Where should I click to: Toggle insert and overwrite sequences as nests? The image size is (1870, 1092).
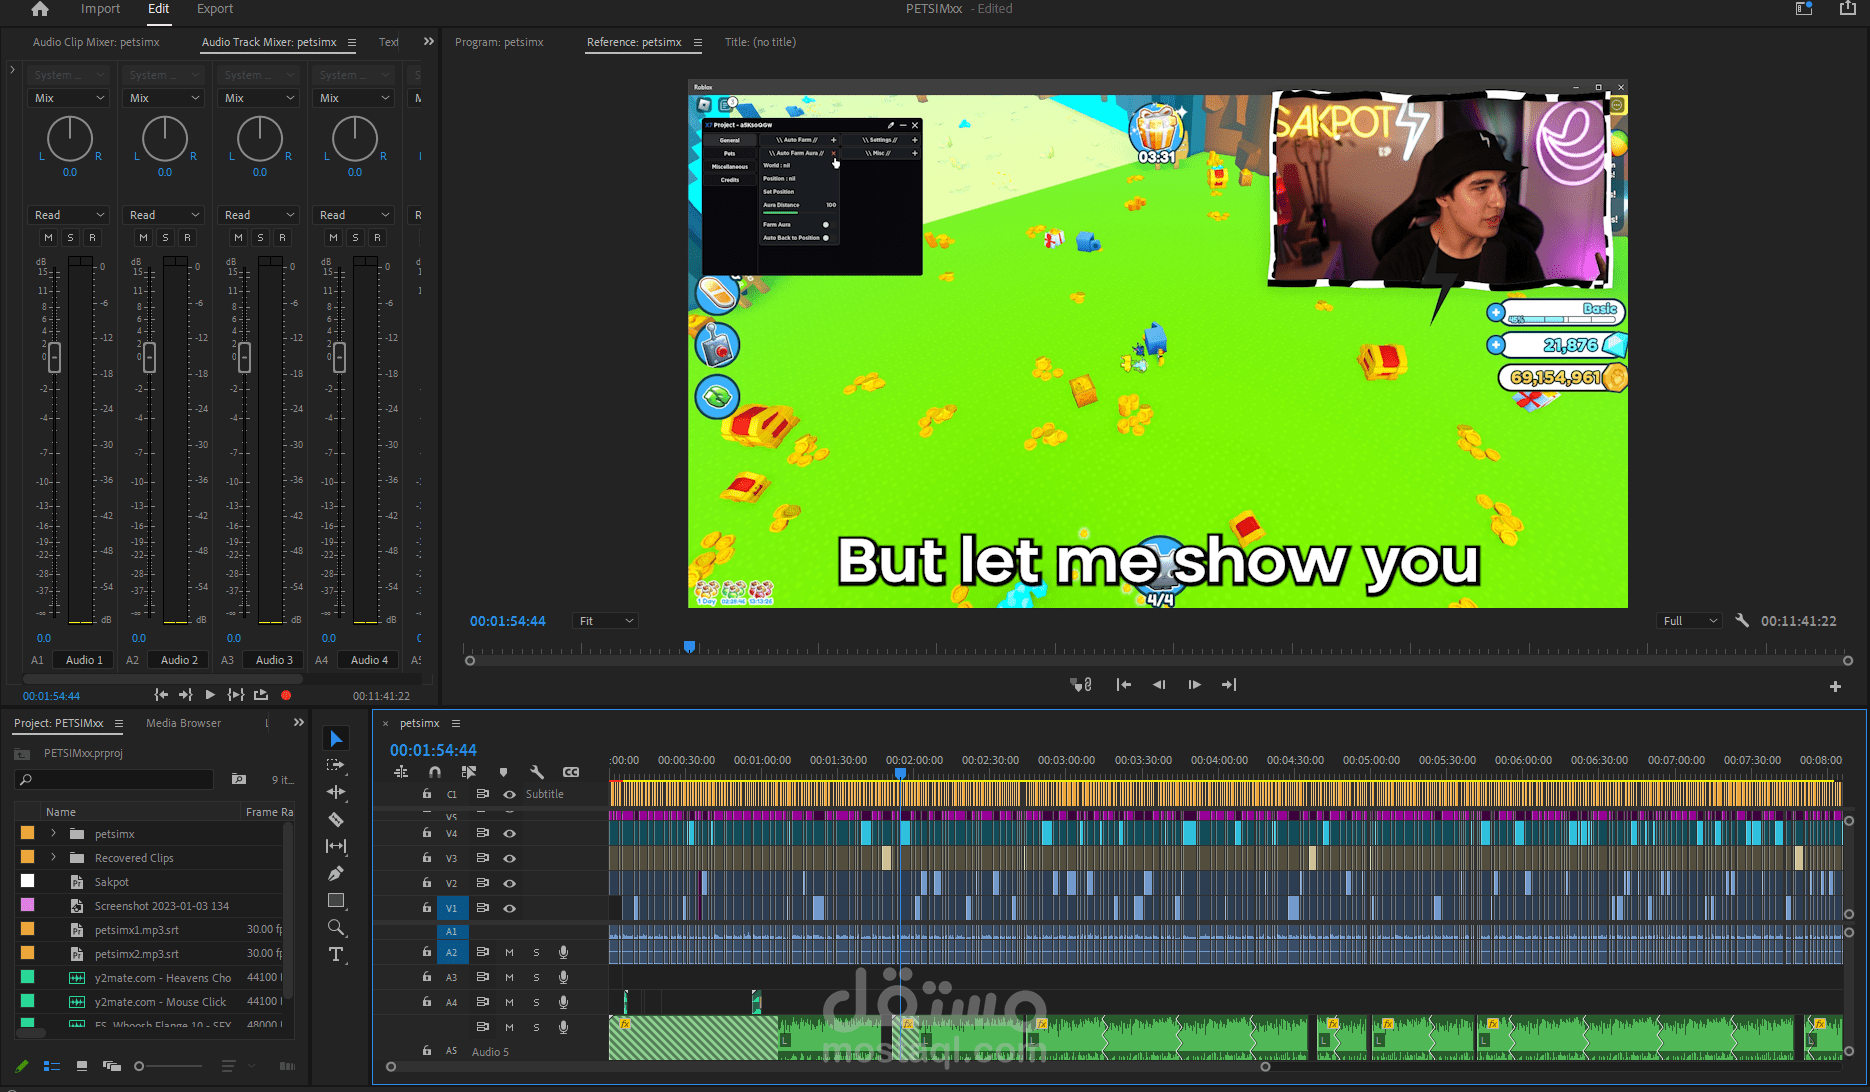pyautogui.click(x=401, y=772)
